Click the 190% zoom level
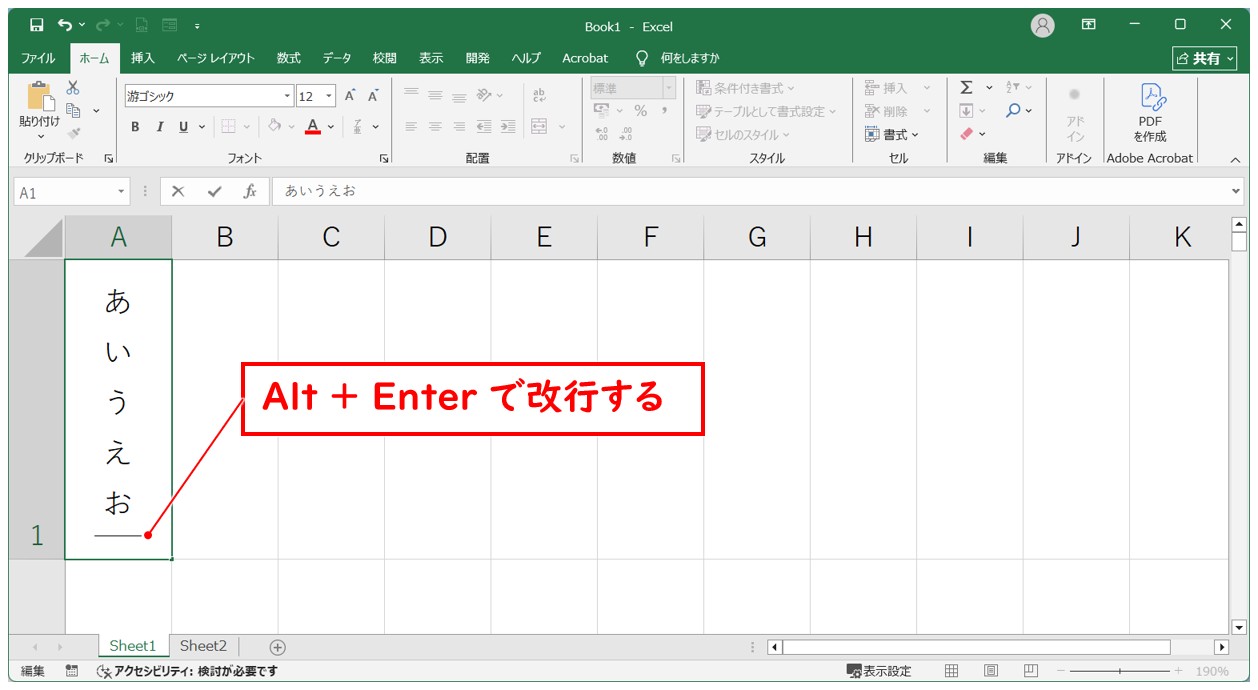This screenshot has height=690, width=1258. tap(1212, 671)
